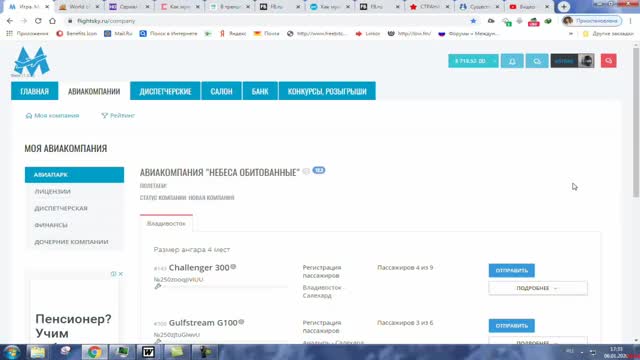Expand ПОДРОБНЕЕ for Challenger 300

[538, 288]
